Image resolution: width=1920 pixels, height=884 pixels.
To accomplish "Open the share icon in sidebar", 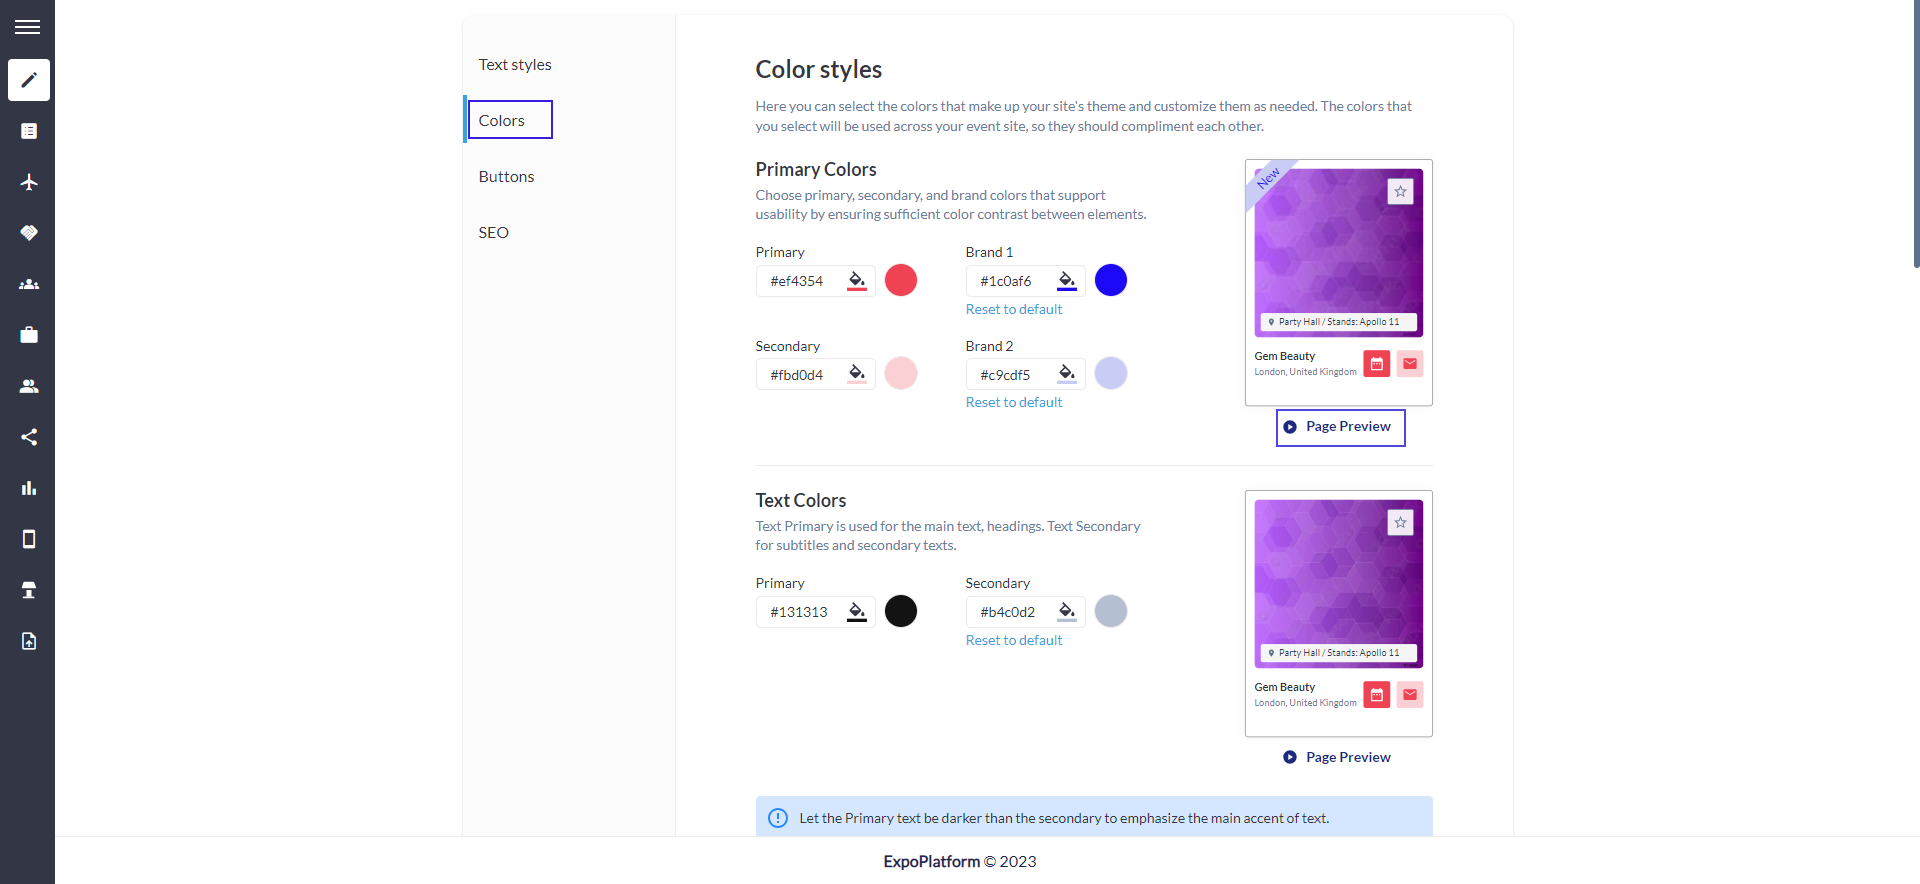I will click(x=29, y=437).
